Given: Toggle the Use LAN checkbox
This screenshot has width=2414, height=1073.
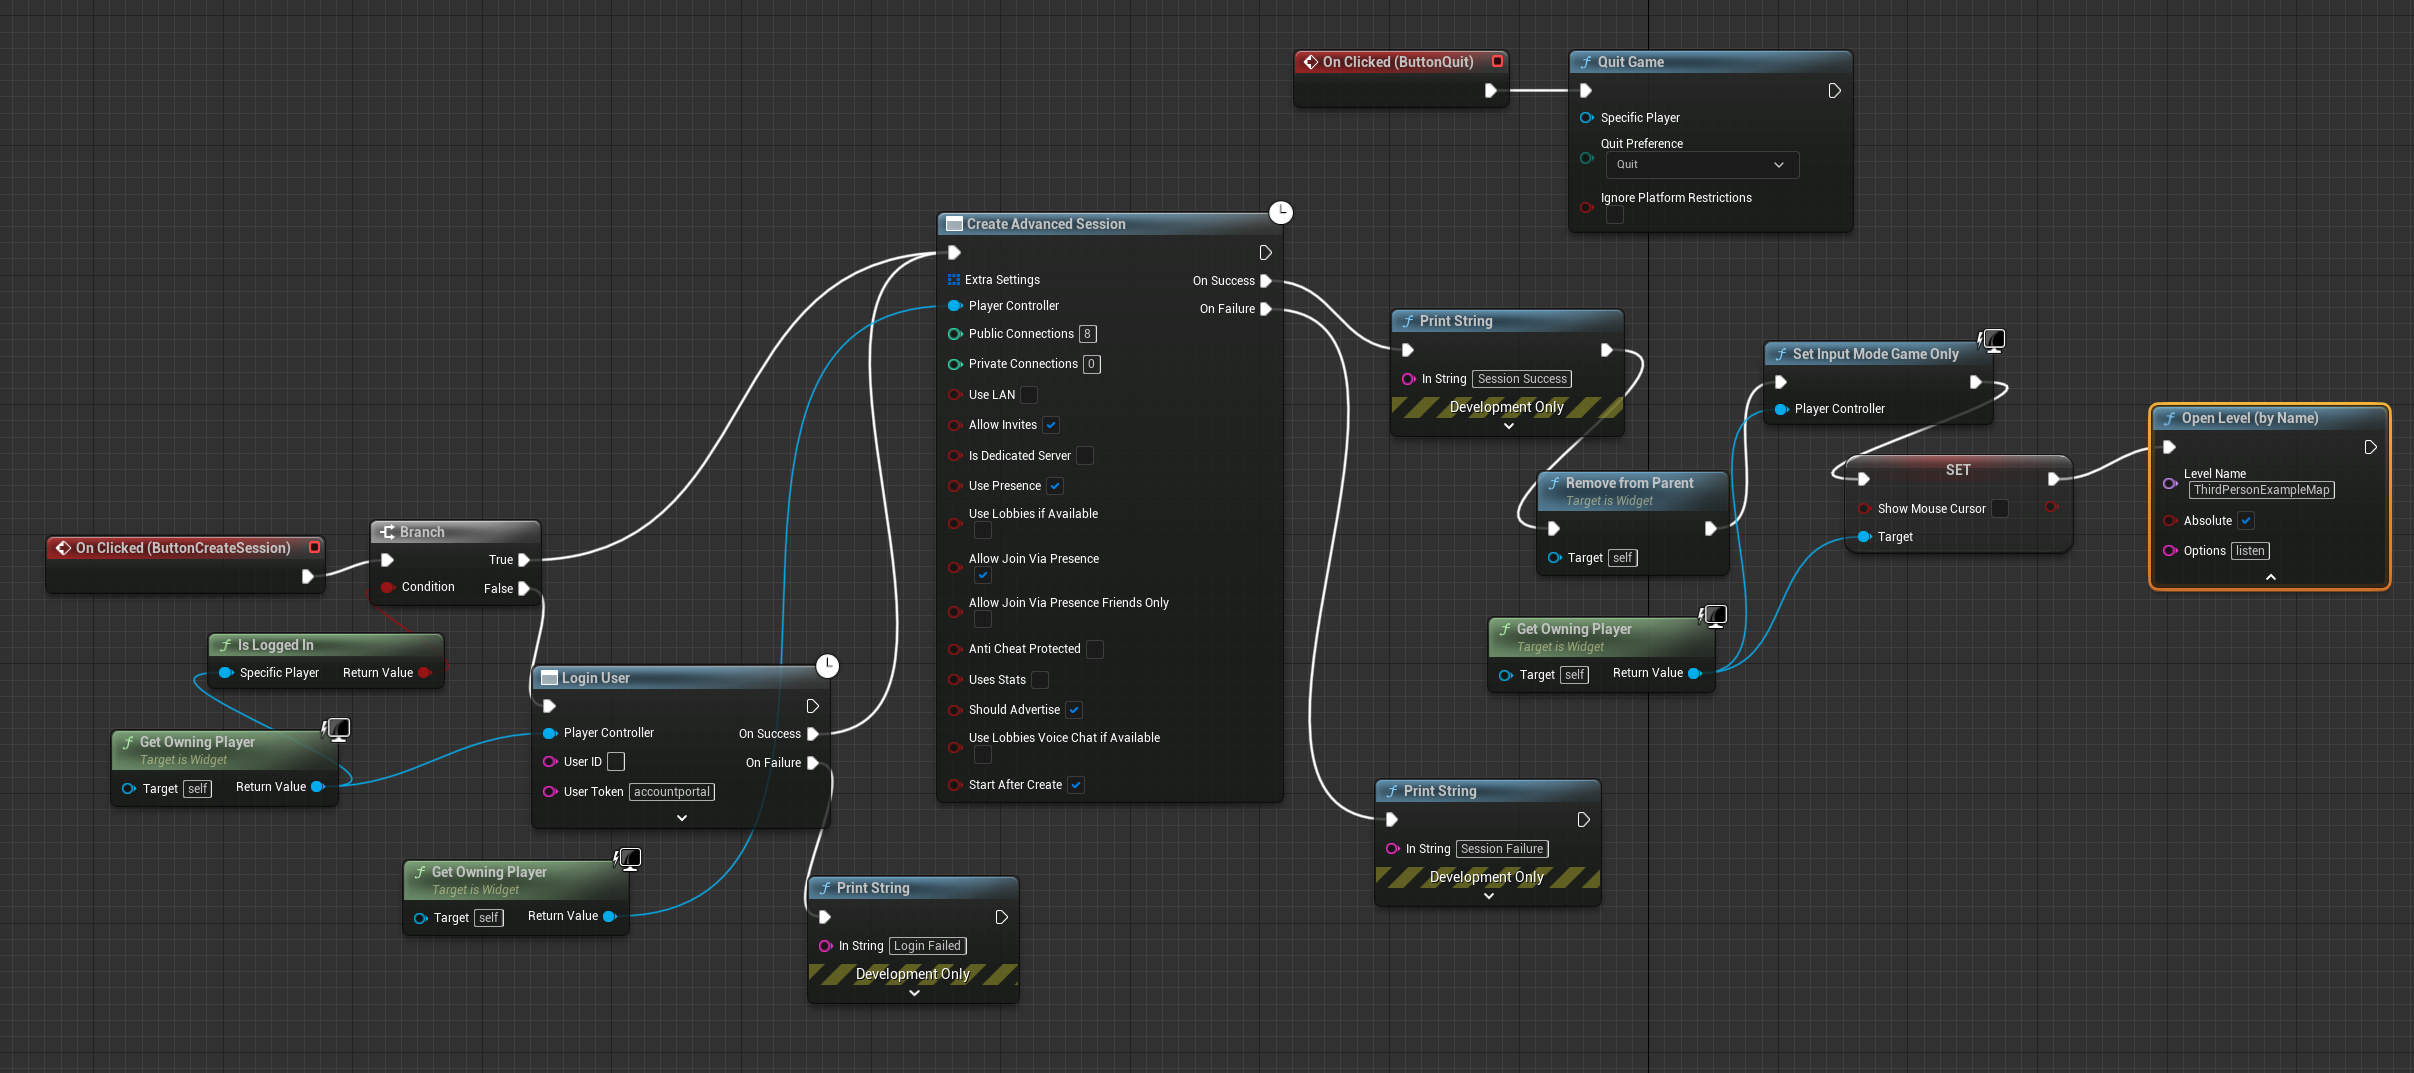Looking at the screenshot, I should pyautogui.click(x=1029, y=395).
